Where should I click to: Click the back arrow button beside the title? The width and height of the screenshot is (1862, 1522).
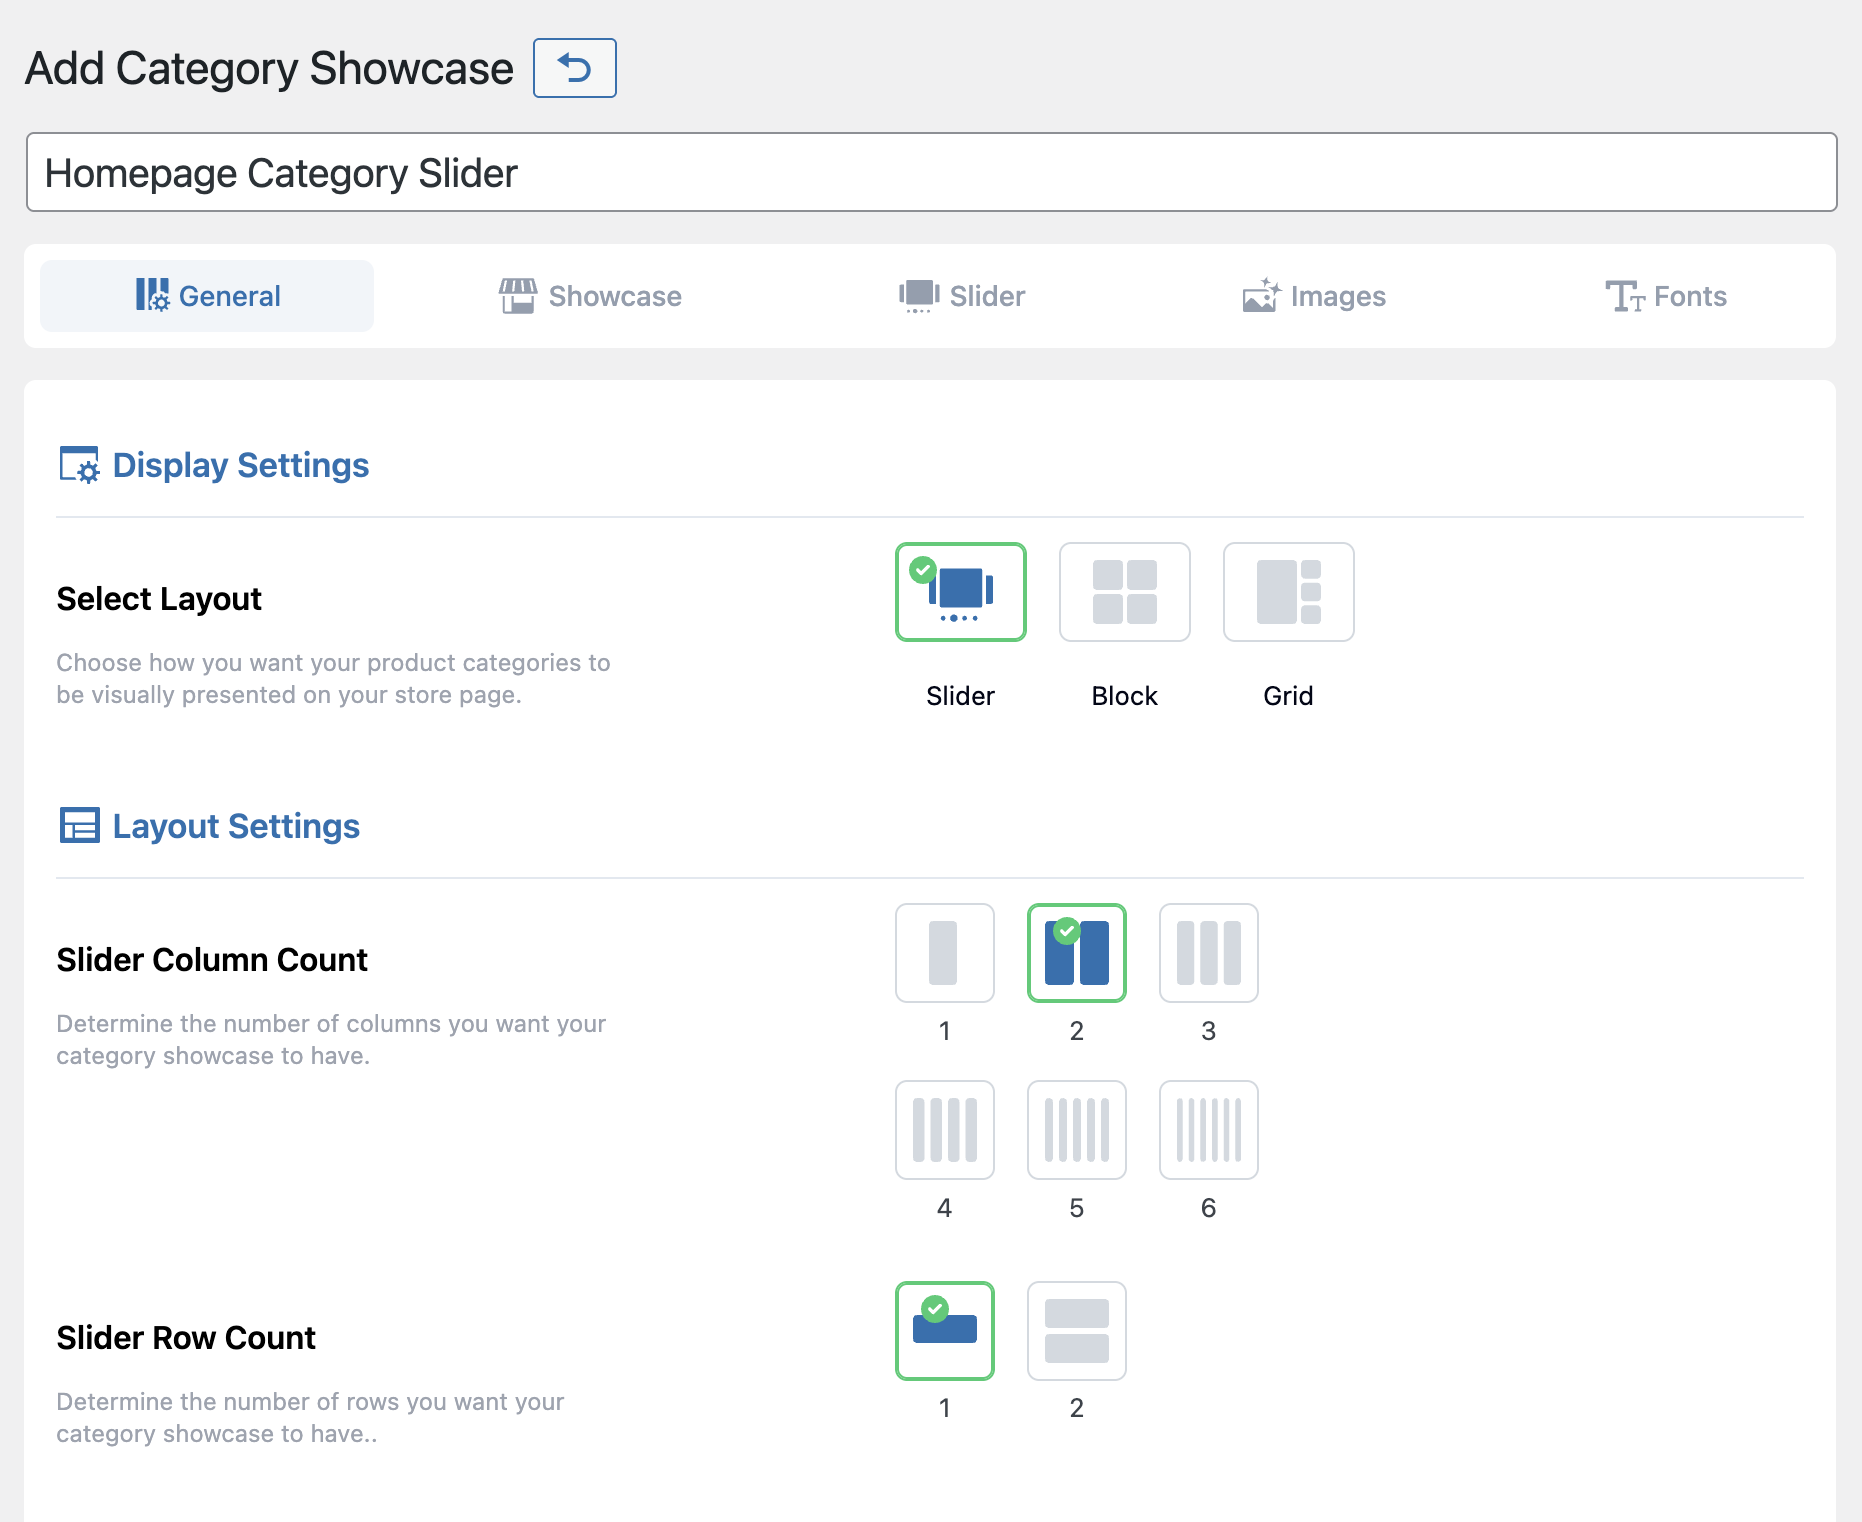574,68
